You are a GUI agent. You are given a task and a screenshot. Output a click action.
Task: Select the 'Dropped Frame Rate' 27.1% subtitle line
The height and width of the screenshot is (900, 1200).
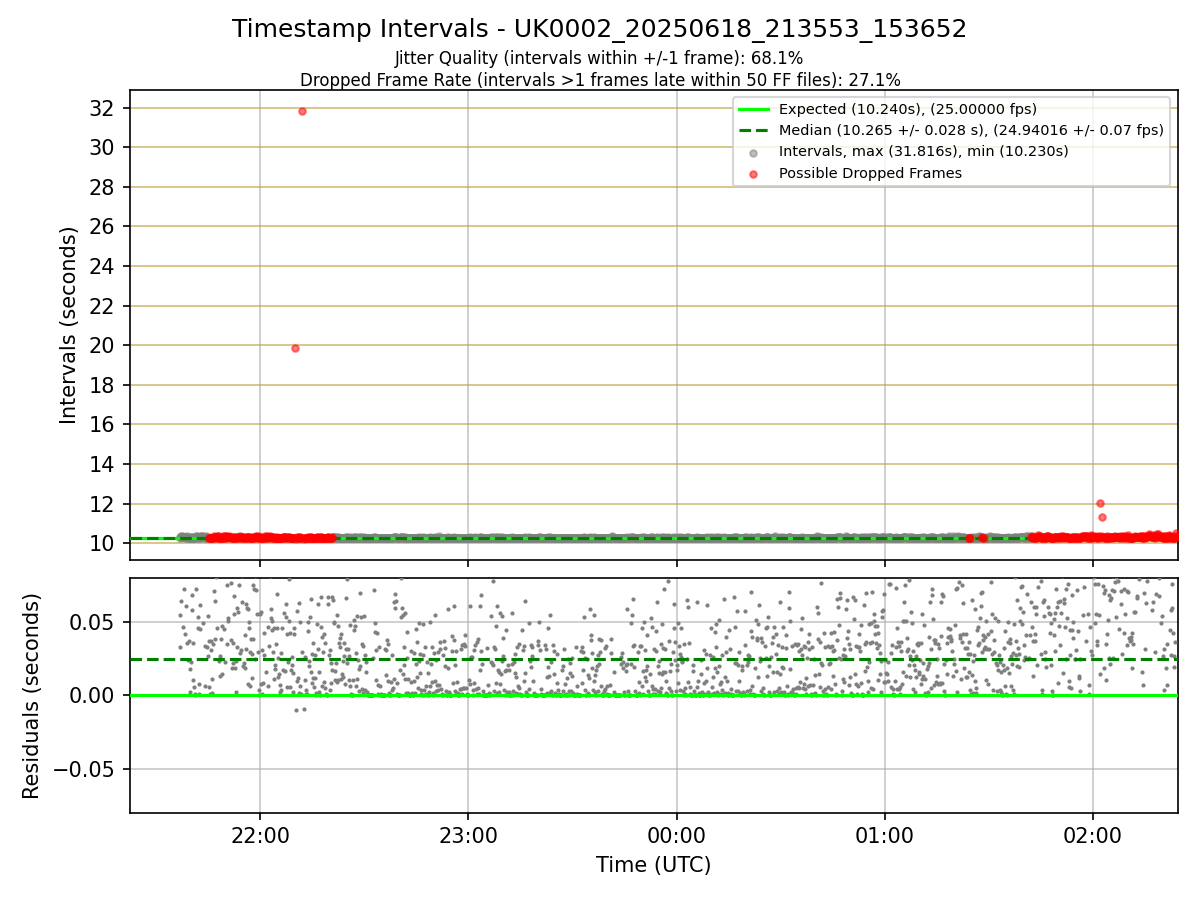tap(599, 80)
